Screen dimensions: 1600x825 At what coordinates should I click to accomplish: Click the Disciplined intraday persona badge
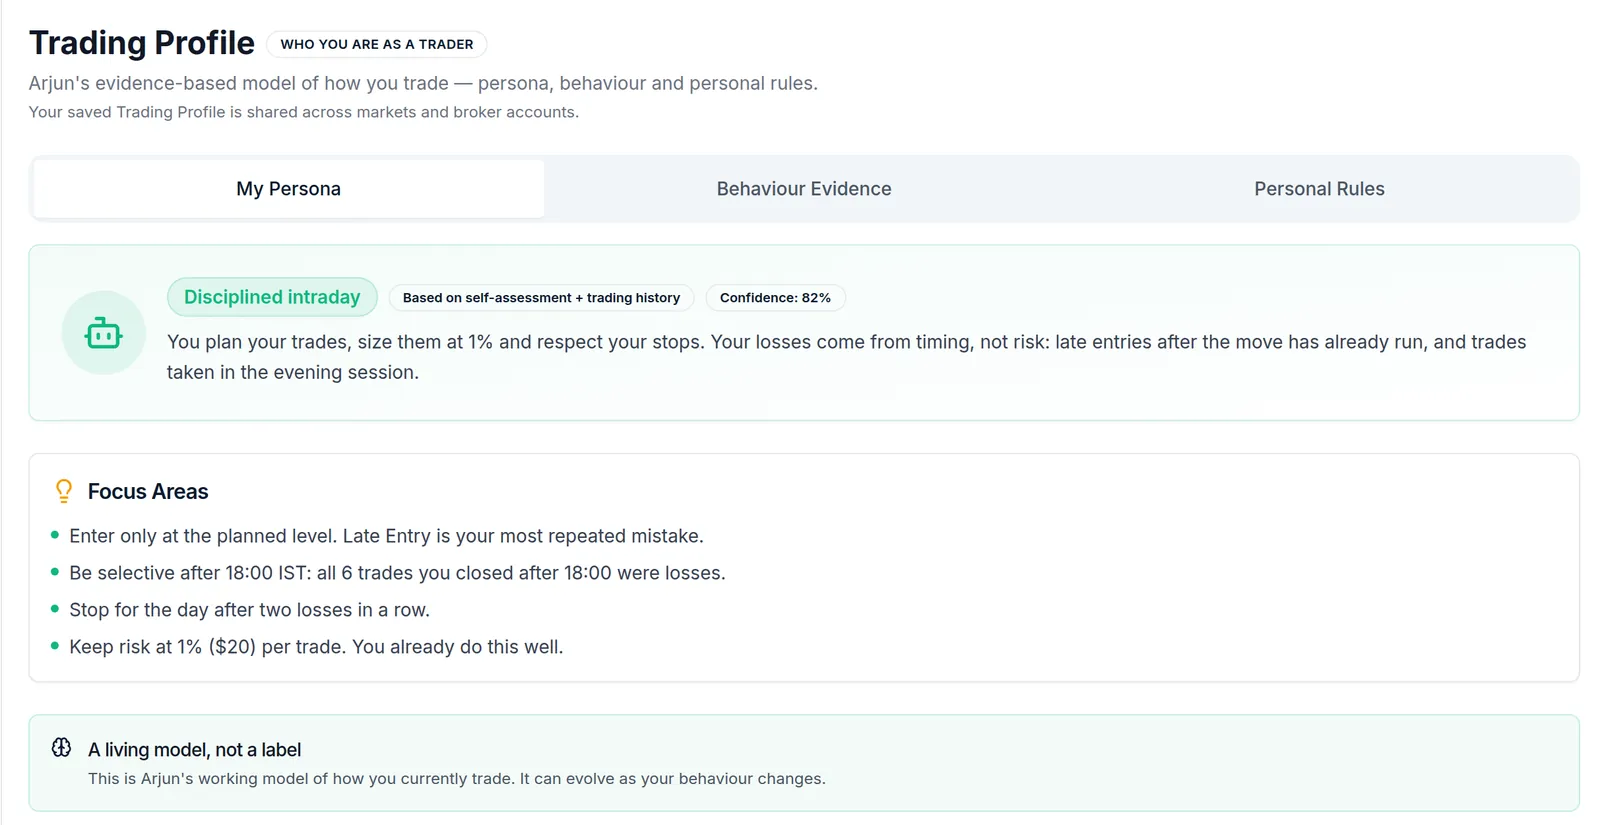(272, 297)
